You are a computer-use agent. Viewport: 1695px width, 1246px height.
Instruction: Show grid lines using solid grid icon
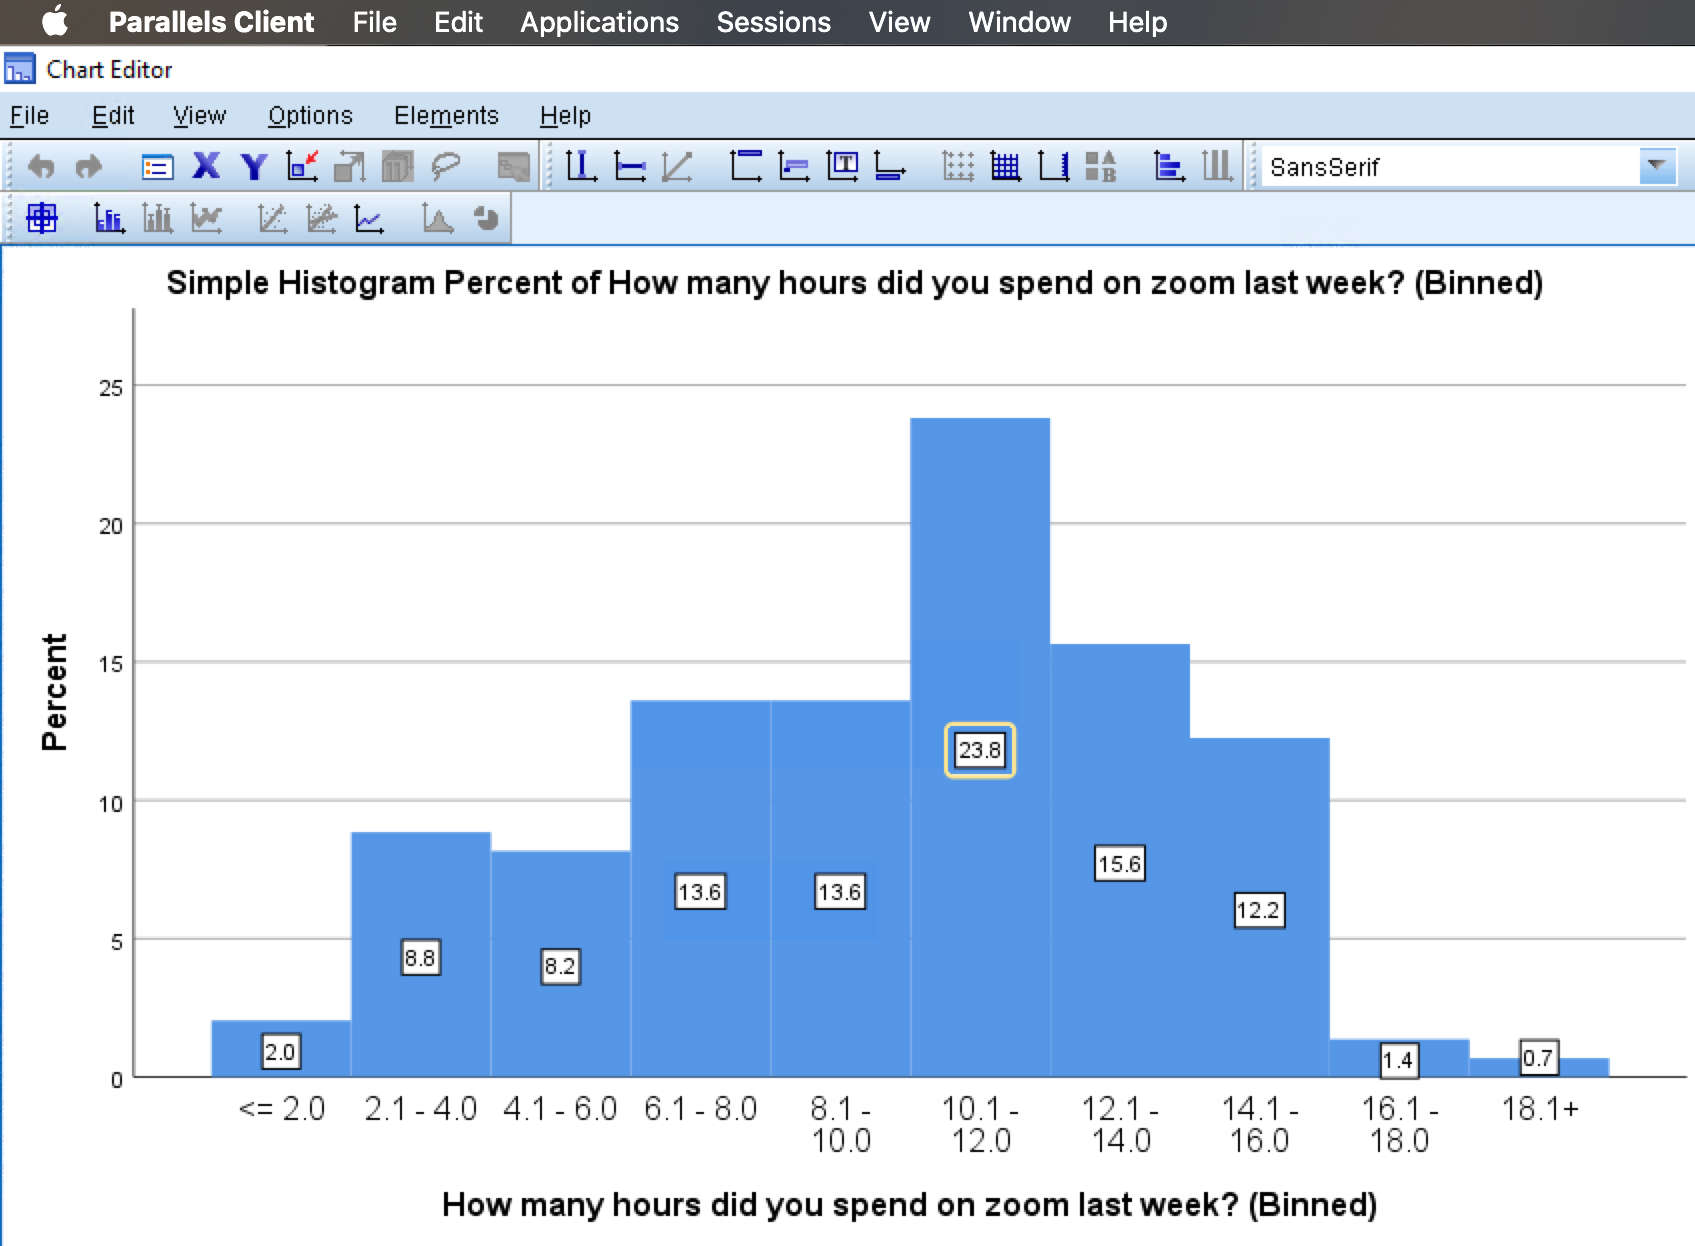[1006, 166]
